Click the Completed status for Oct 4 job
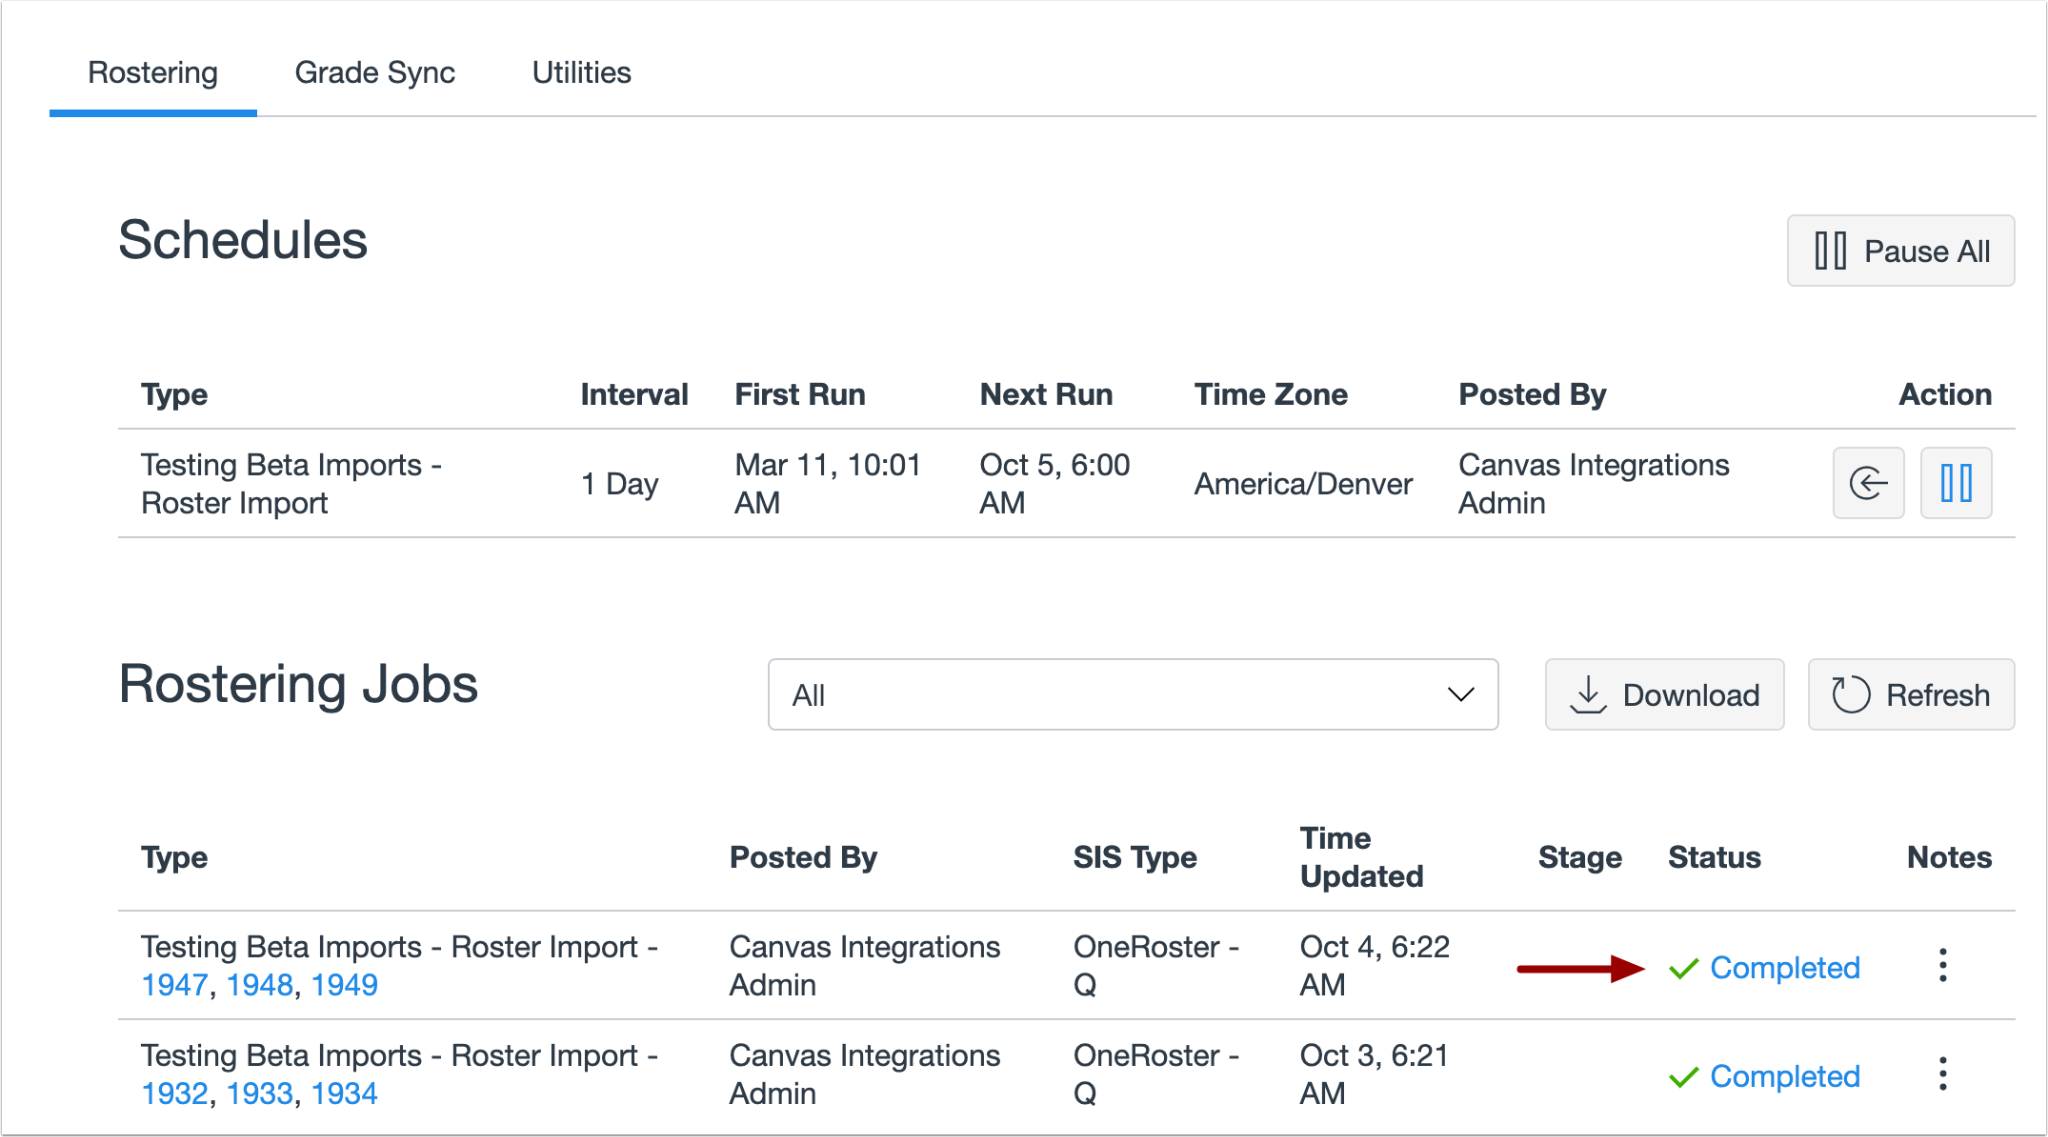Screen dimensions: 2048x1137 click(x=1783, y=968)
